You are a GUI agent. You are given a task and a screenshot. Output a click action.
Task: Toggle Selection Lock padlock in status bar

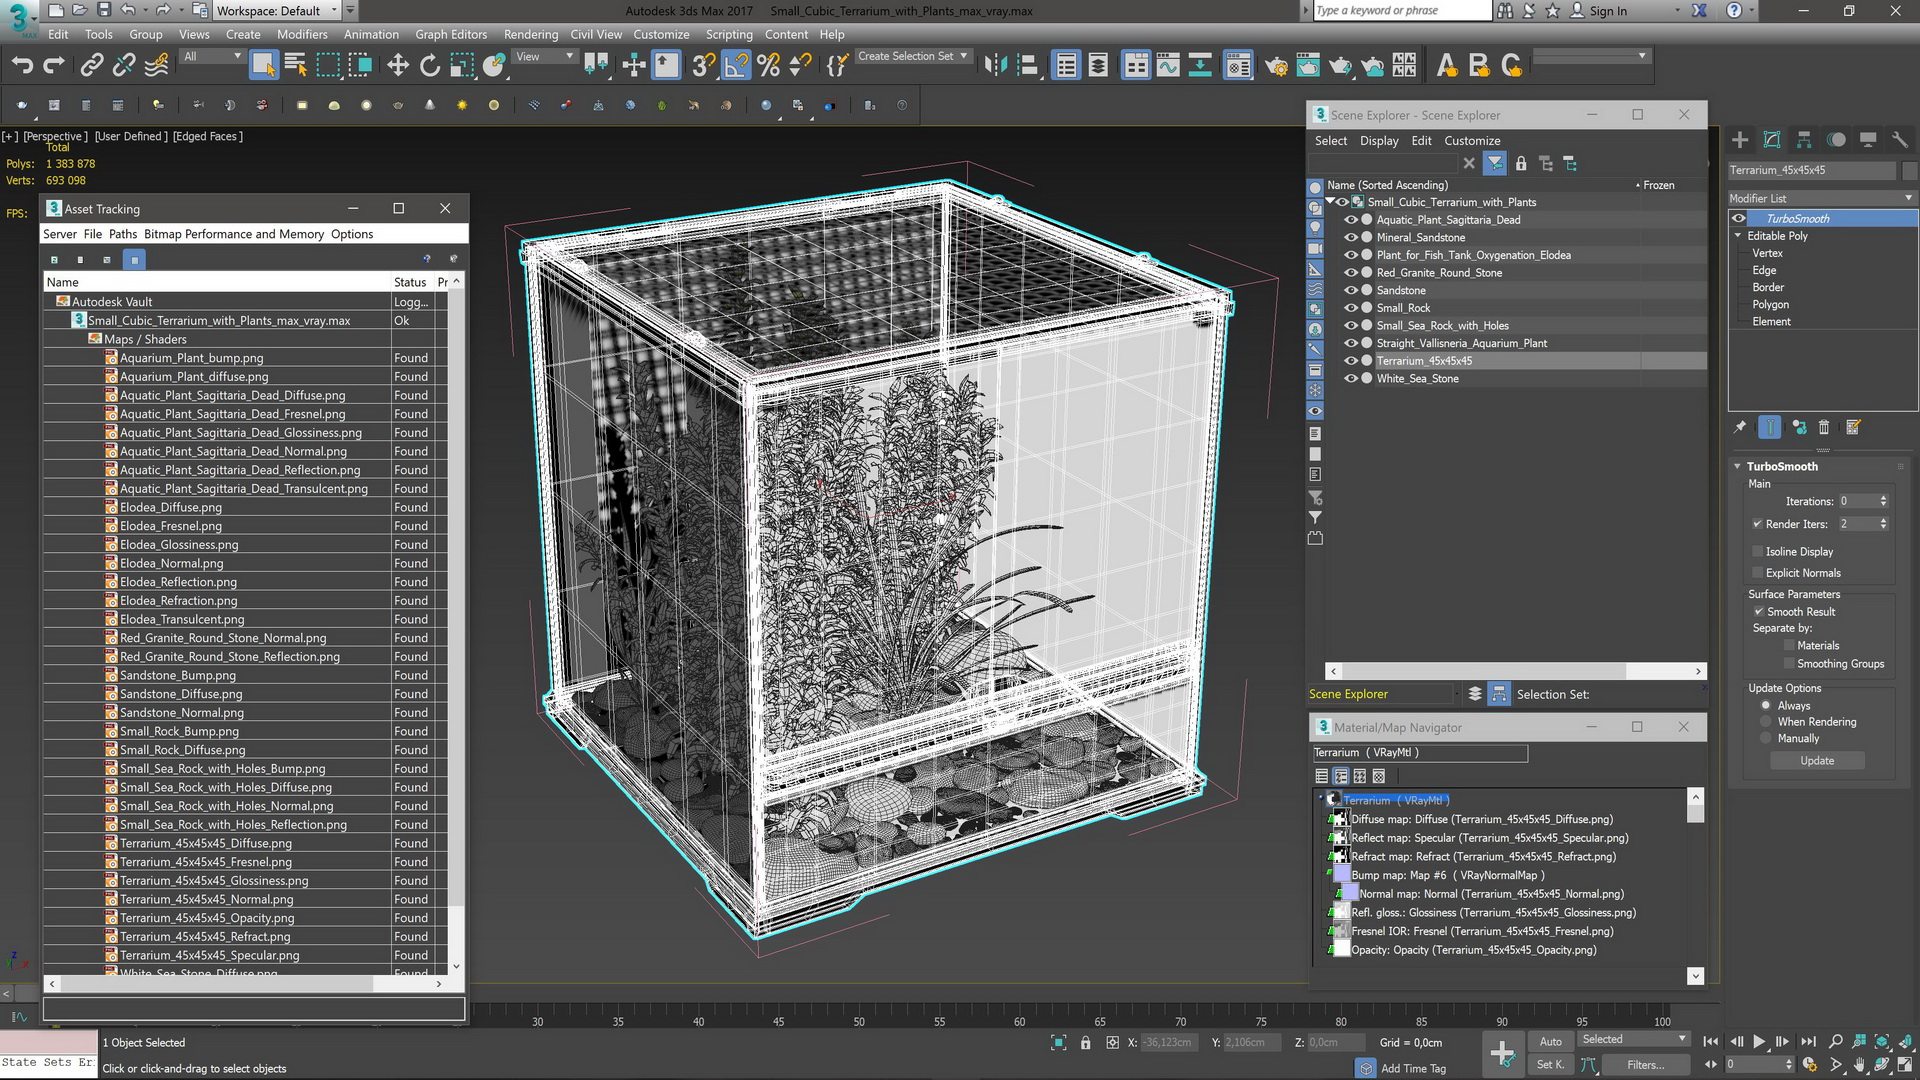point(1085,1042)
